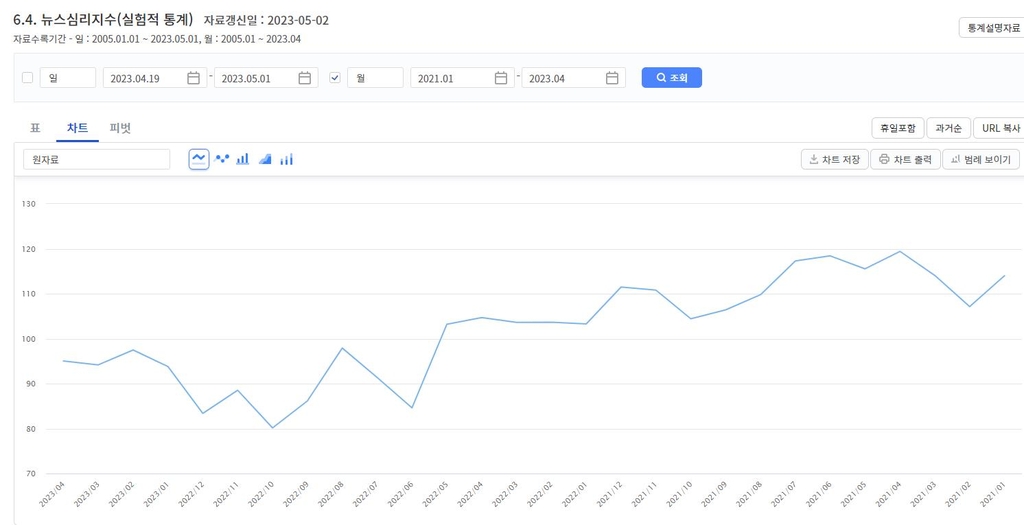The height and width of the screenshot is (525, 1024).
Task: Choose the bar chart type icon
Action: point(243,159)
